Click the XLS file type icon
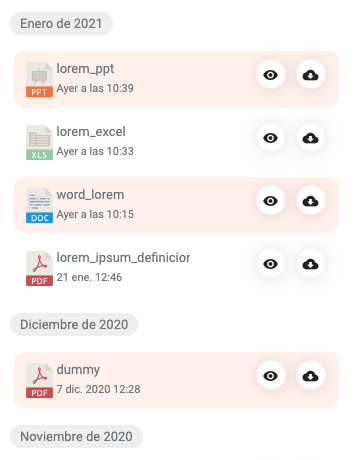 39,142
